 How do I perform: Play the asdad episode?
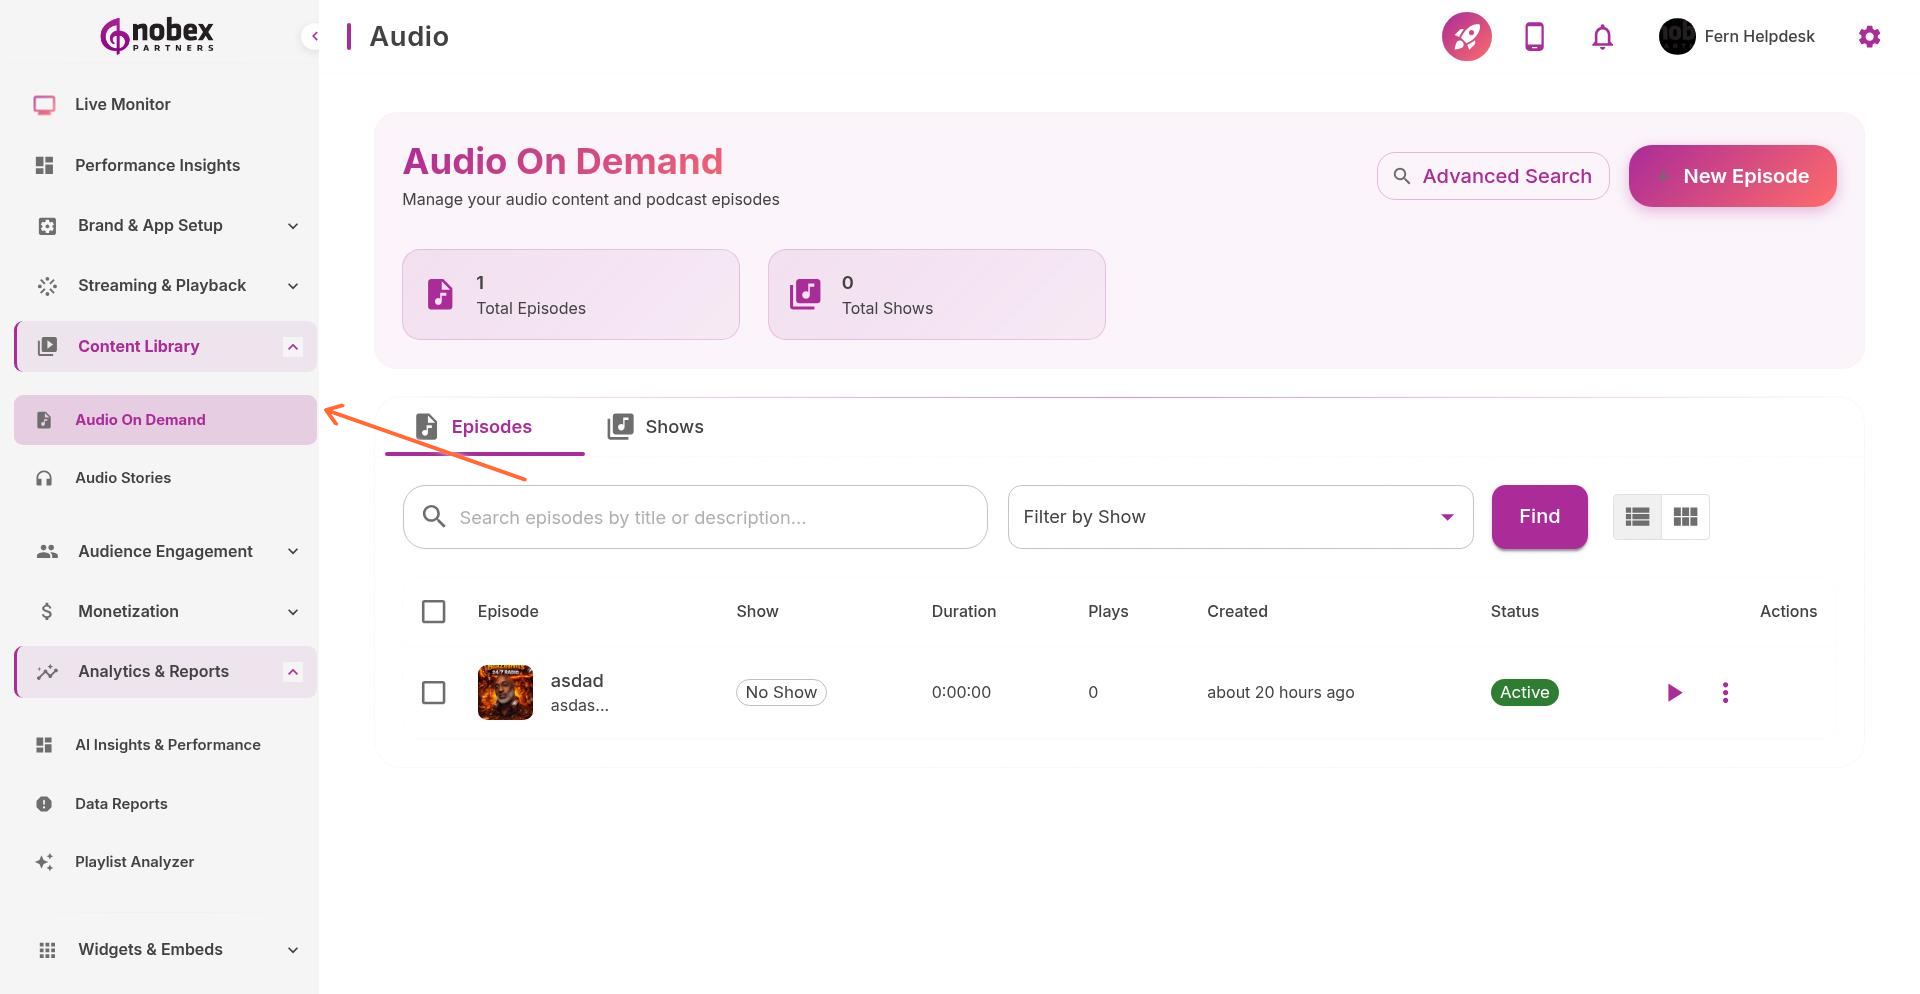coord(1674,692)
